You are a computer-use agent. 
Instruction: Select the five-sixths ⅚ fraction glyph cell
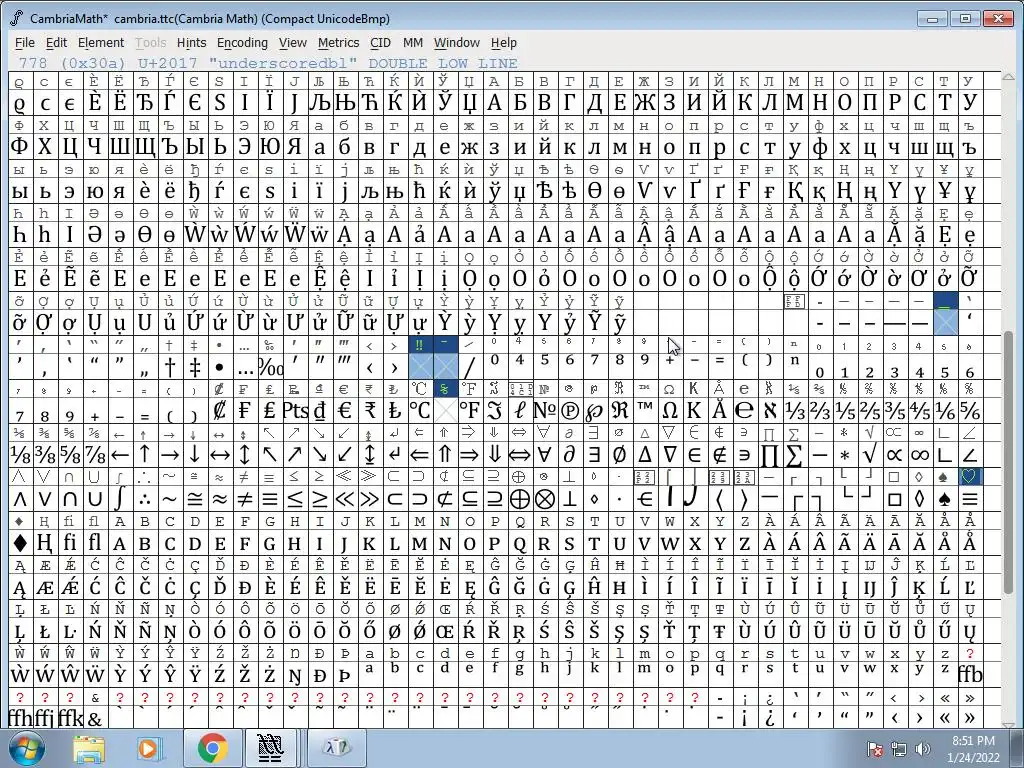pos(970,411)
